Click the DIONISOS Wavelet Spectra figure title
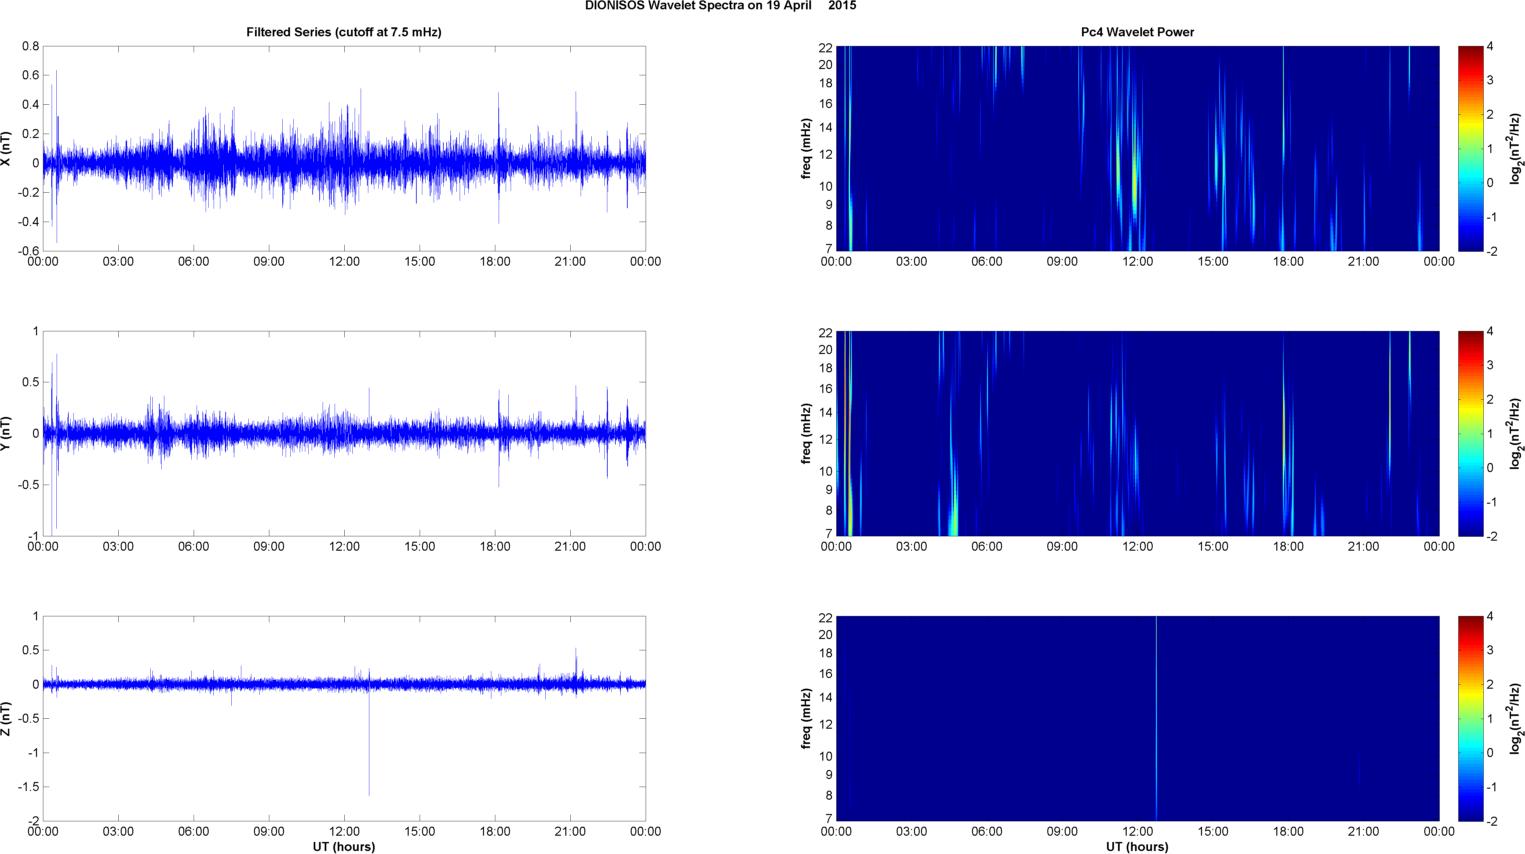This screenshot has height=854, width=1525. [720, 6]
